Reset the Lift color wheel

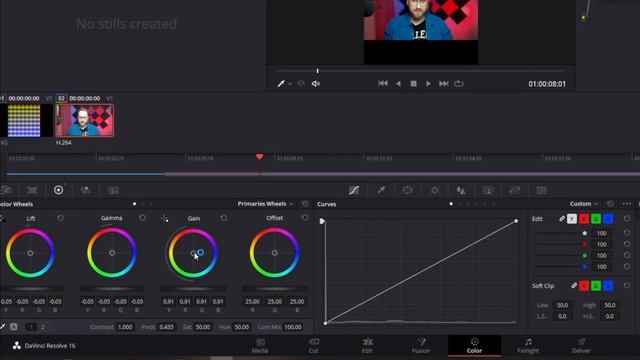pos(60,218)
